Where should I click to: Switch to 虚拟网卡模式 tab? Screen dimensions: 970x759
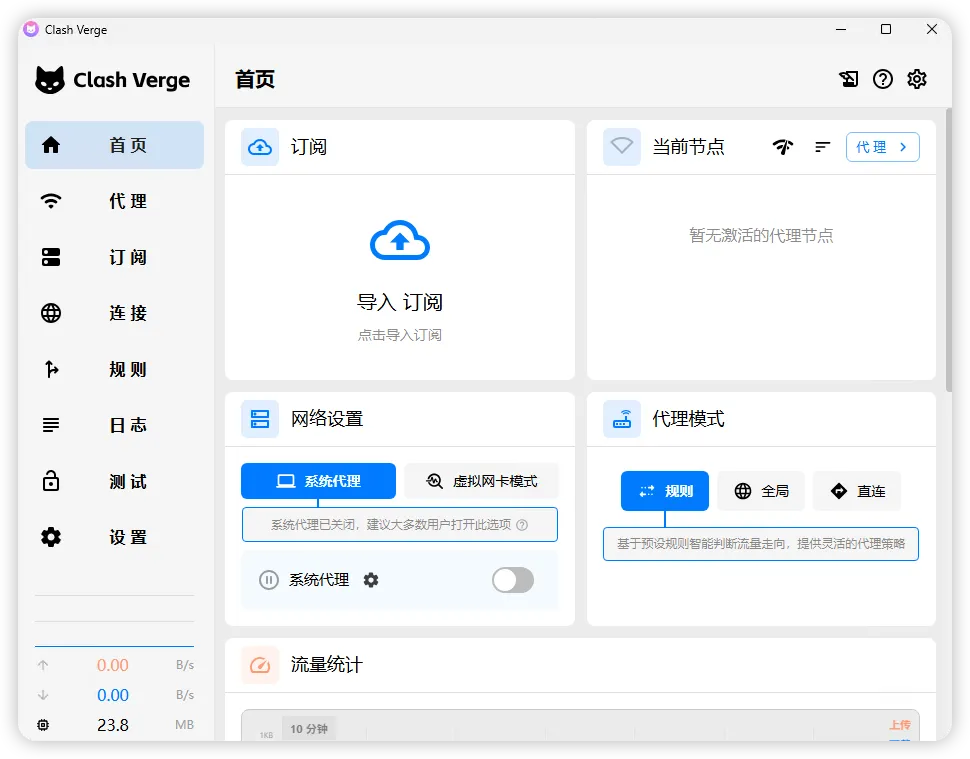tap(482, 481)
